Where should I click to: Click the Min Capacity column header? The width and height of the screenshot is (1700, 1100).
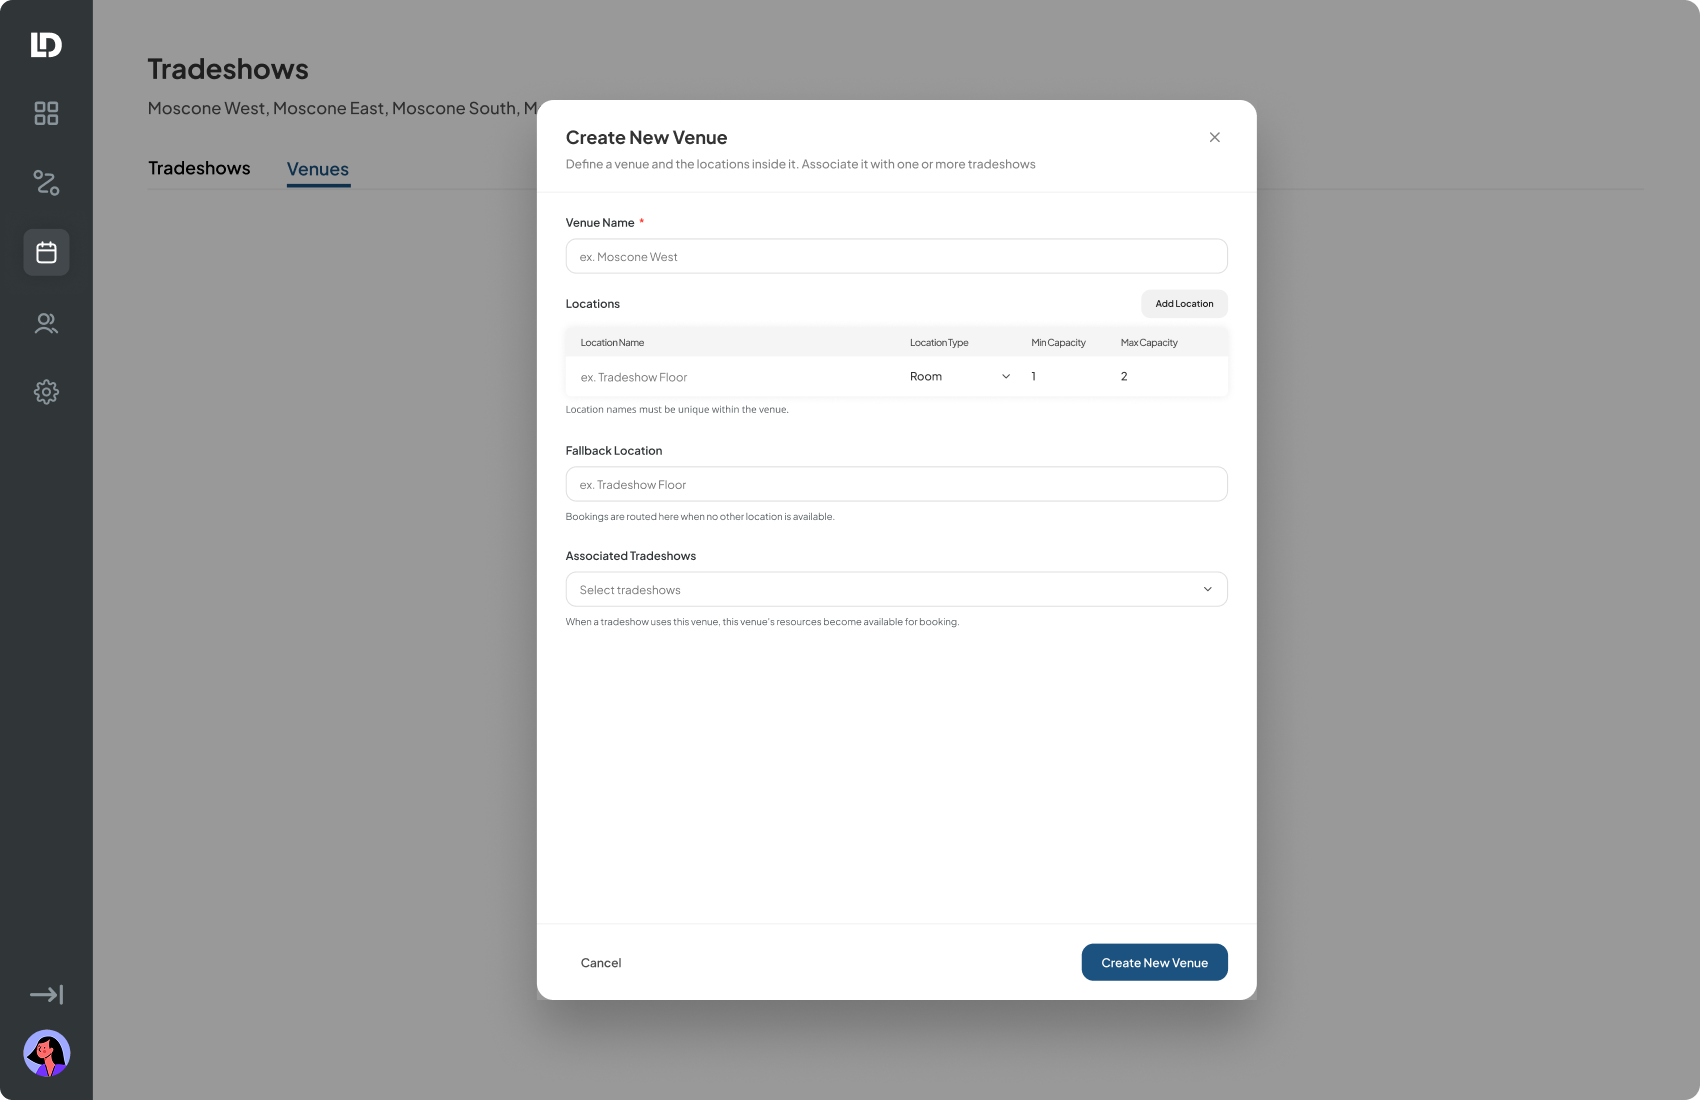coord(1058,343)
